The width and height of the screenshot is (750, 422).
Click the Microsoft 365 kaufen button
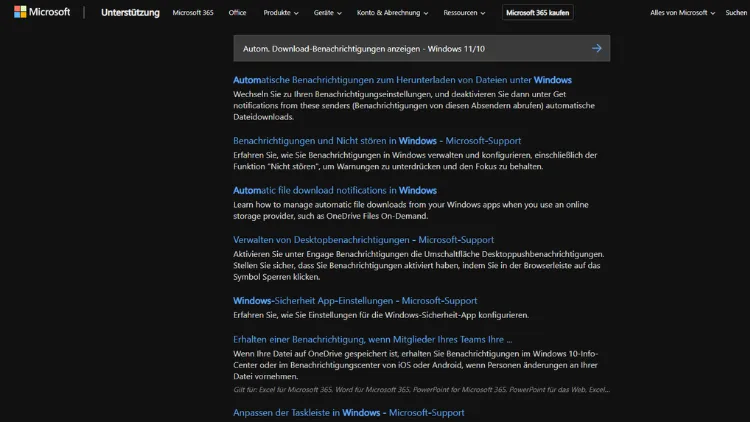[x=538, y=13]
